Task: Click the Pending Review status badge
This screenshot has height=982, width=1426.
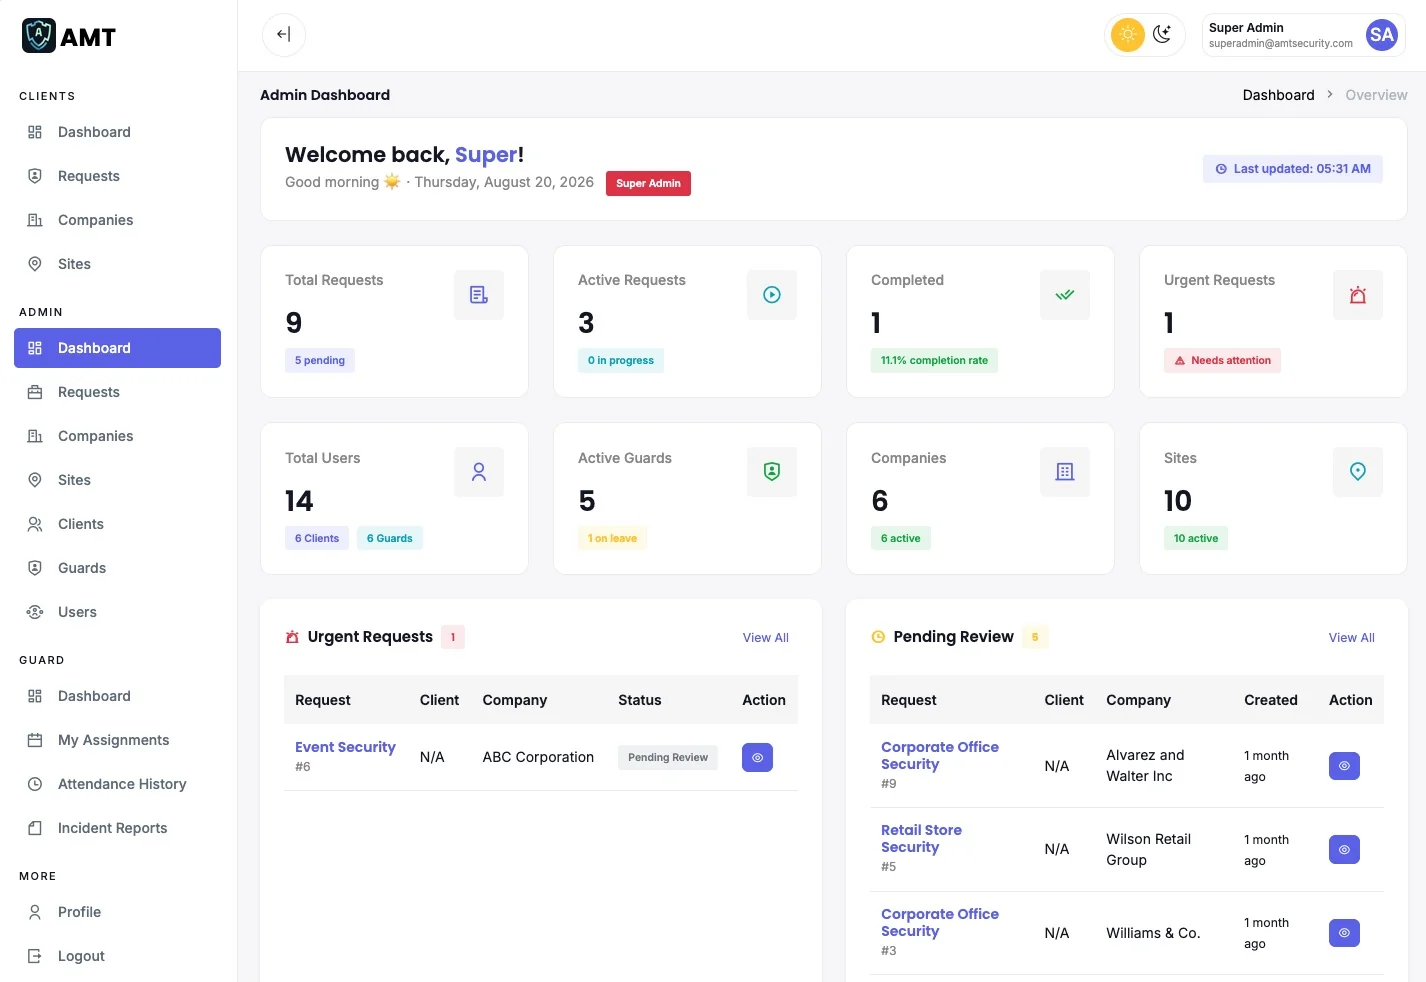Action: [x=668, y=757]
